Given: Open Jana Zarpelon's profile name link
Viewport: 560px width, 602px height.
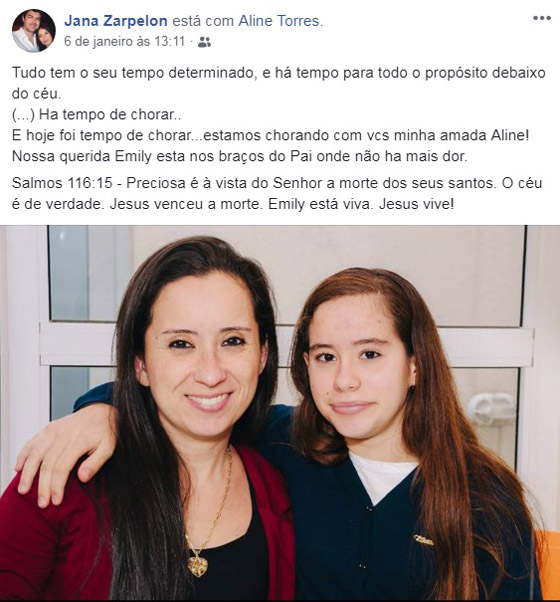Looking at the screenshot, I should pos(116,21).
